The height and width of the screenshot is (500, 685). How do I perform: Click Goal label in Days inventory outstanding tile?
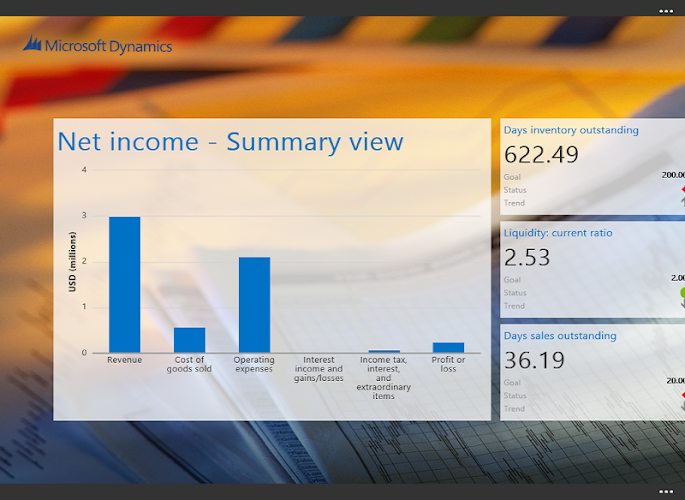(x=512, y=177)
